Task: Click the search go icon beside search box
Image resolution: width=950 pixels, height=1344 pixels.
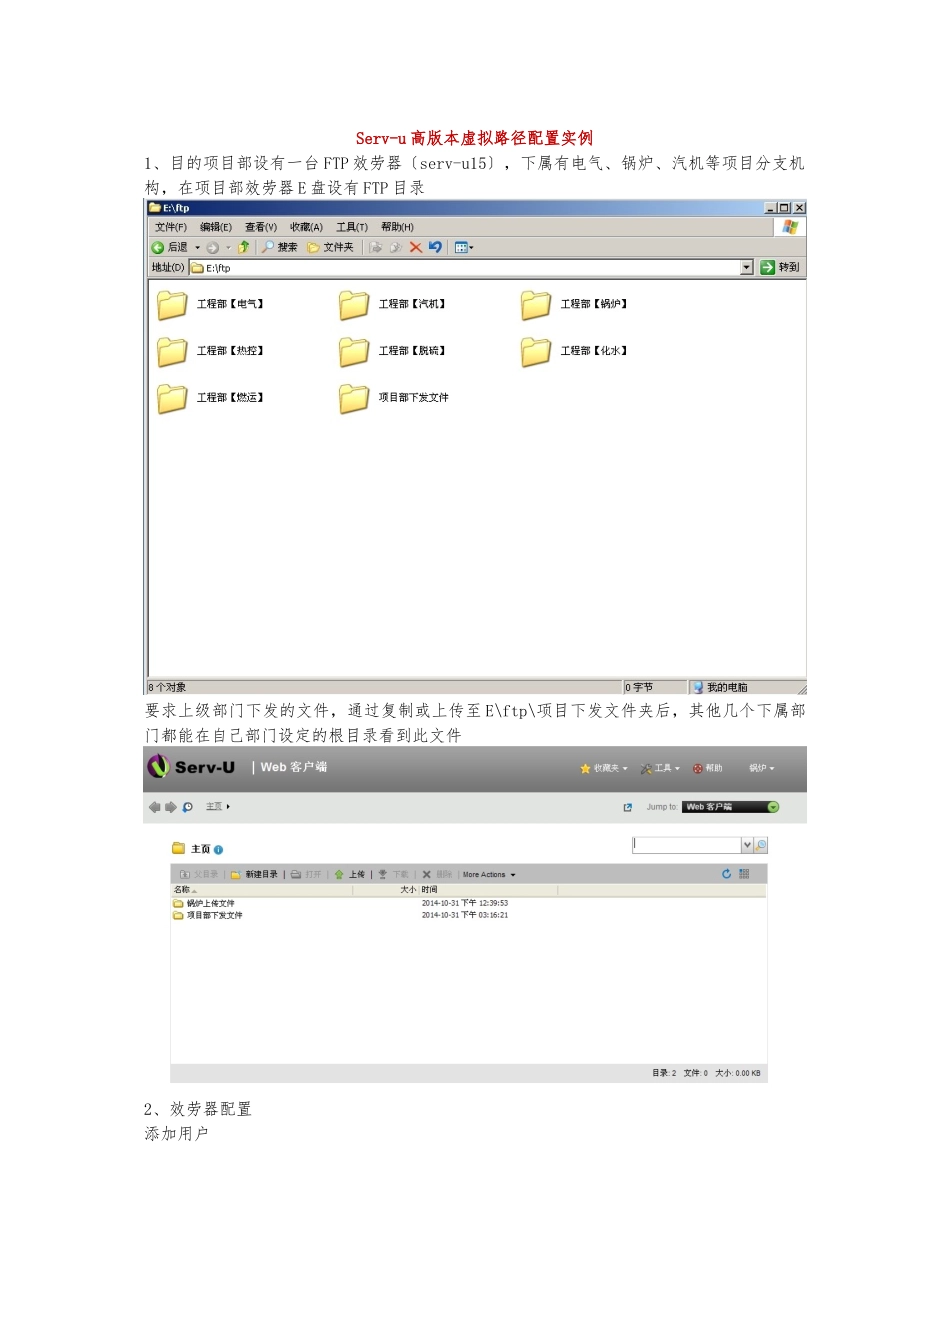Action: point(761,845)
